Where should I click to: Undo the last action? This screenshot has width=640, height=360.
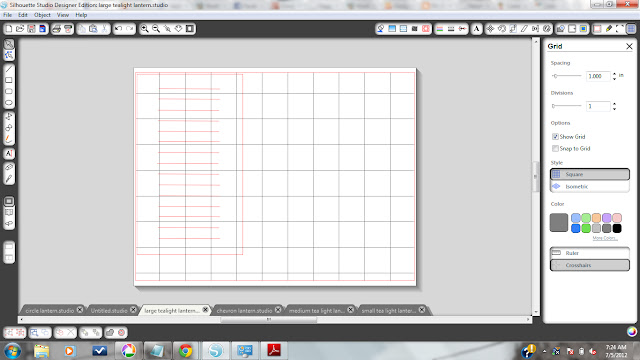click(x=118, y=29)
